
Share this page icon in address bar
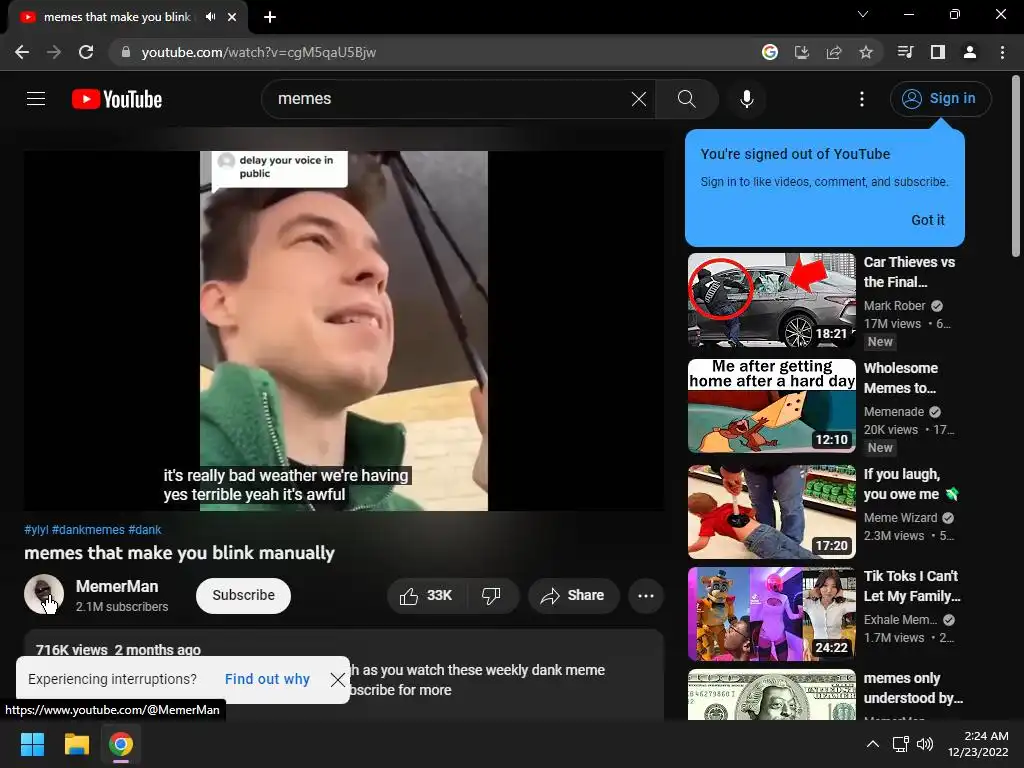(833, 52)
